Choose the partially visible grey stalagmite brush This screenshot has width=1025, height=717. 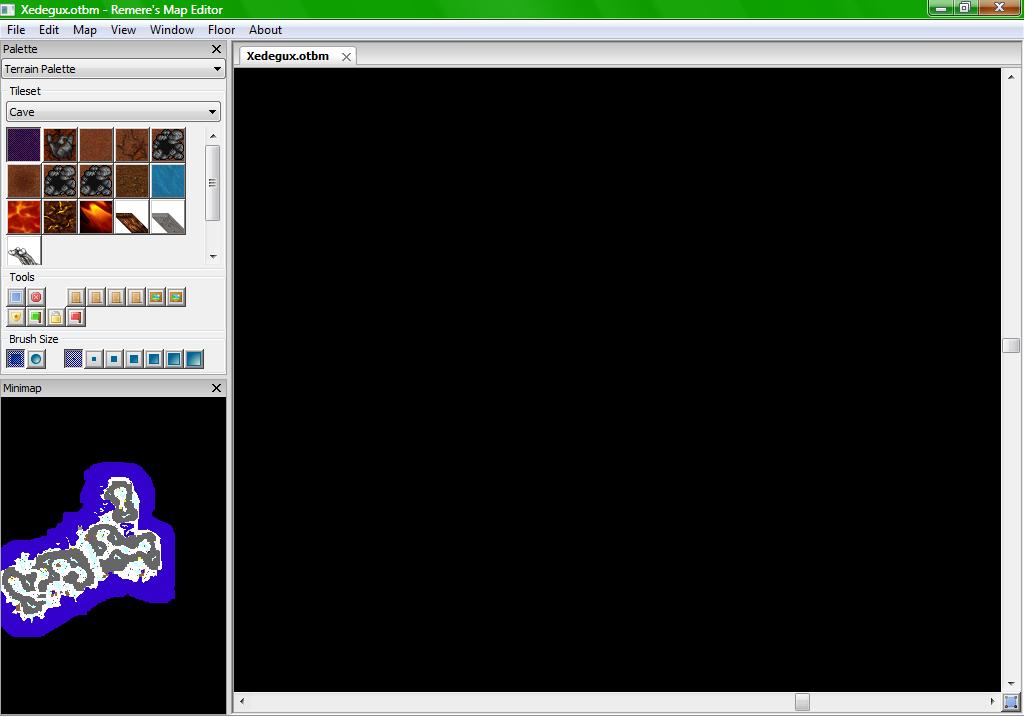coord(24,251)
